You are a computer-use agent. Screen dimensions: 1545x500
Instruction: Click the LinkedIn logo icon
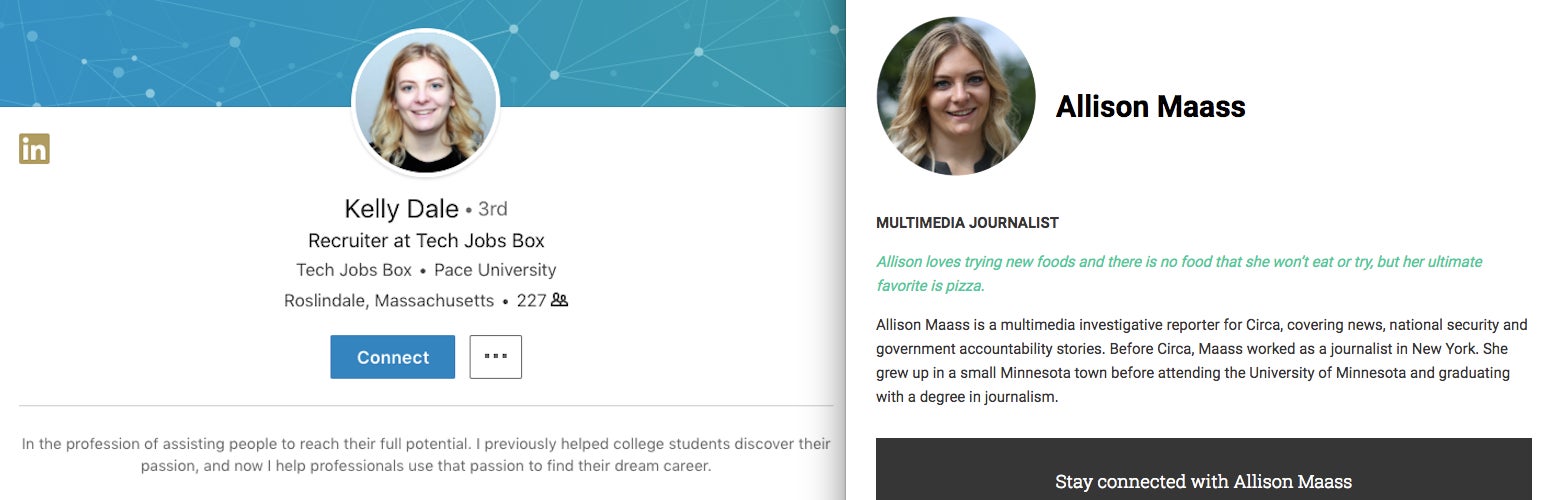tap(34, 149)
